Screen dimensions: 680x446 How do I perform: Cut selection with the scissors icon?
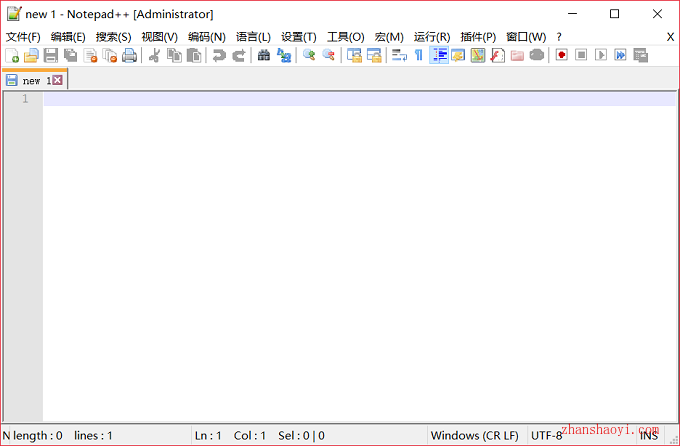(x=154, y=56)
